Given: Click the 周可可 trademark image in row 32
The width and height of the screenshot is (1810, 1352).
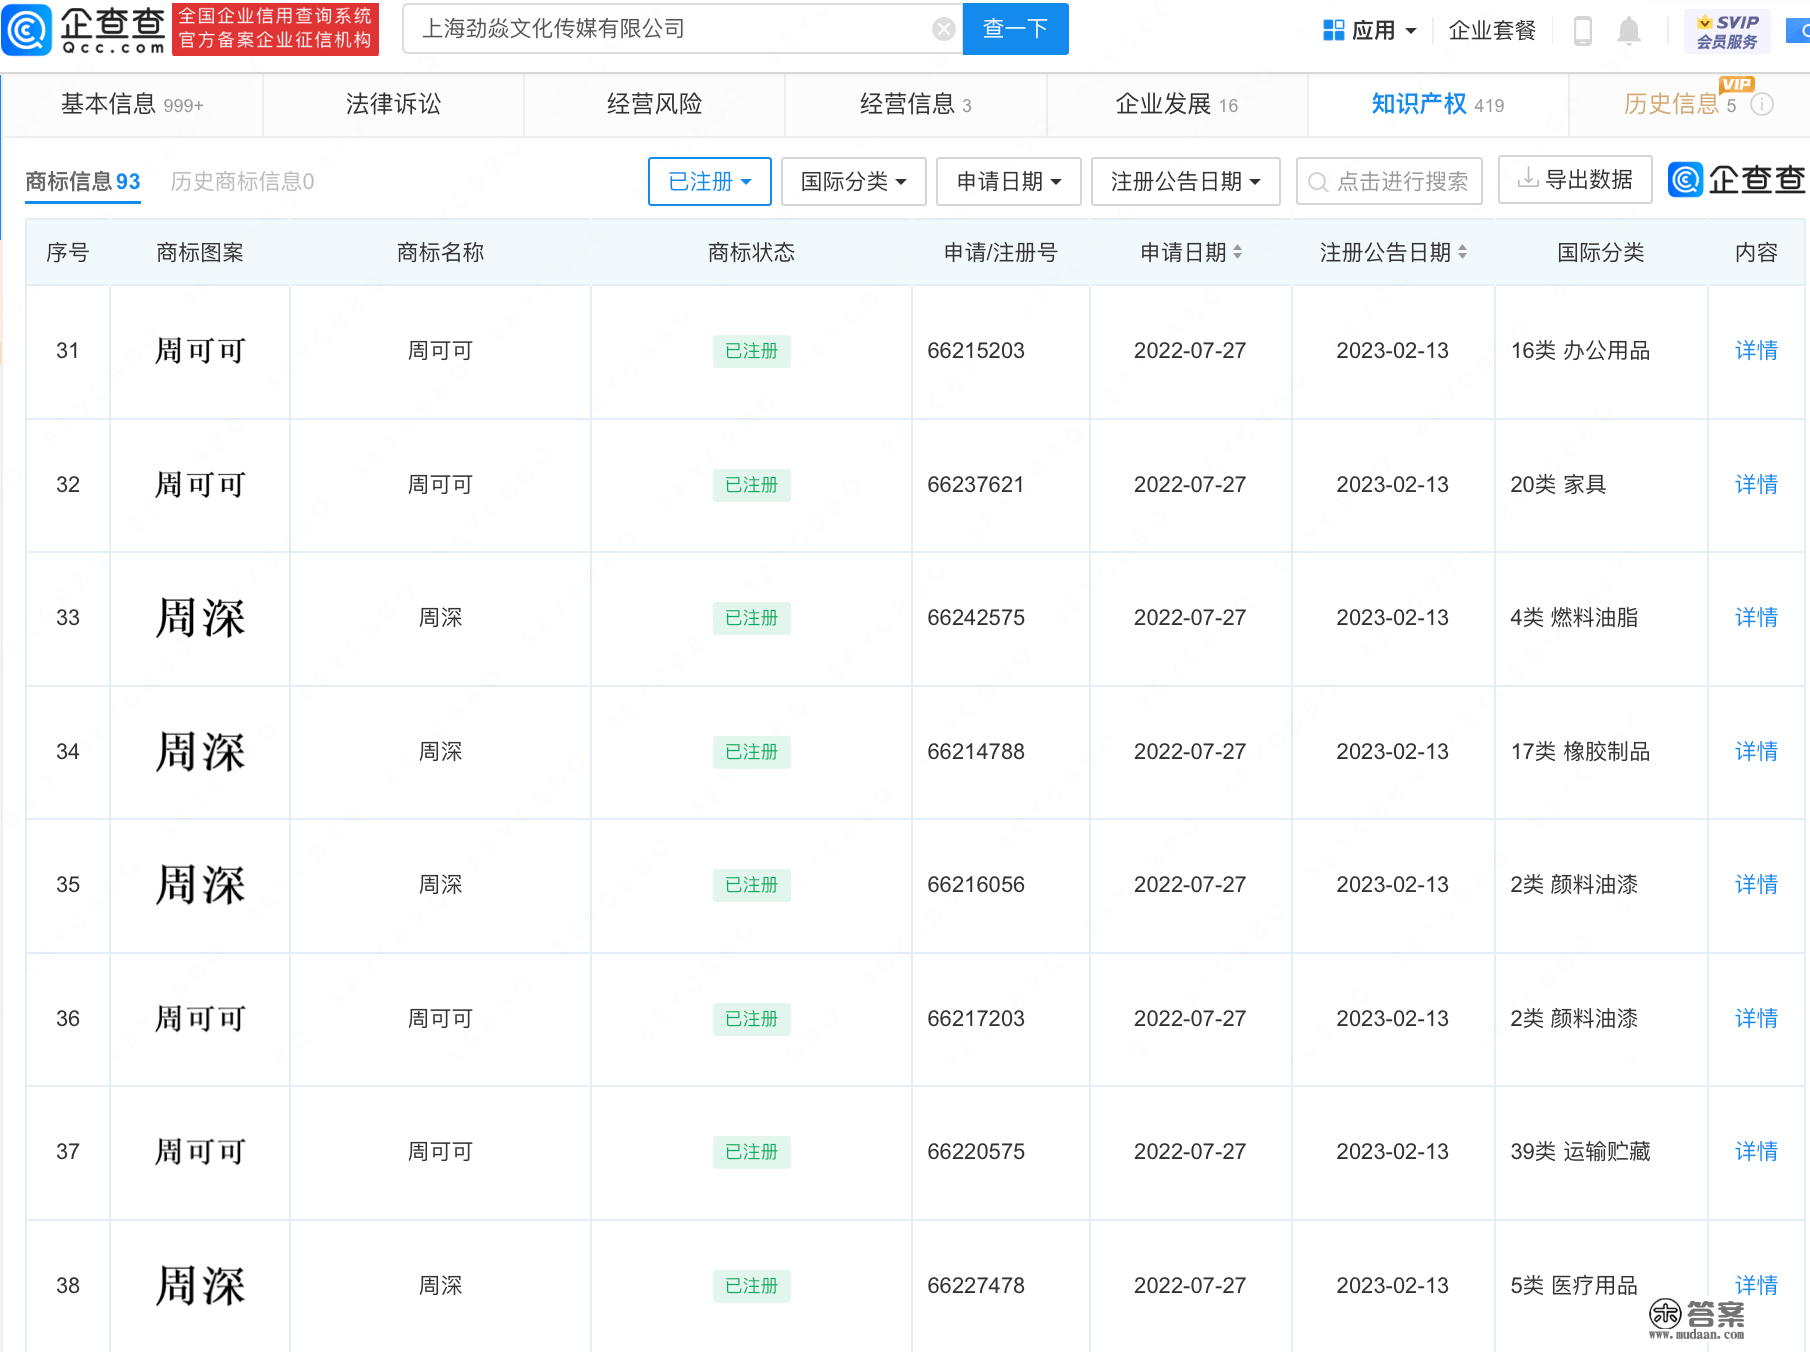Looking at the screenshot, I should click(x=200, y=485).
